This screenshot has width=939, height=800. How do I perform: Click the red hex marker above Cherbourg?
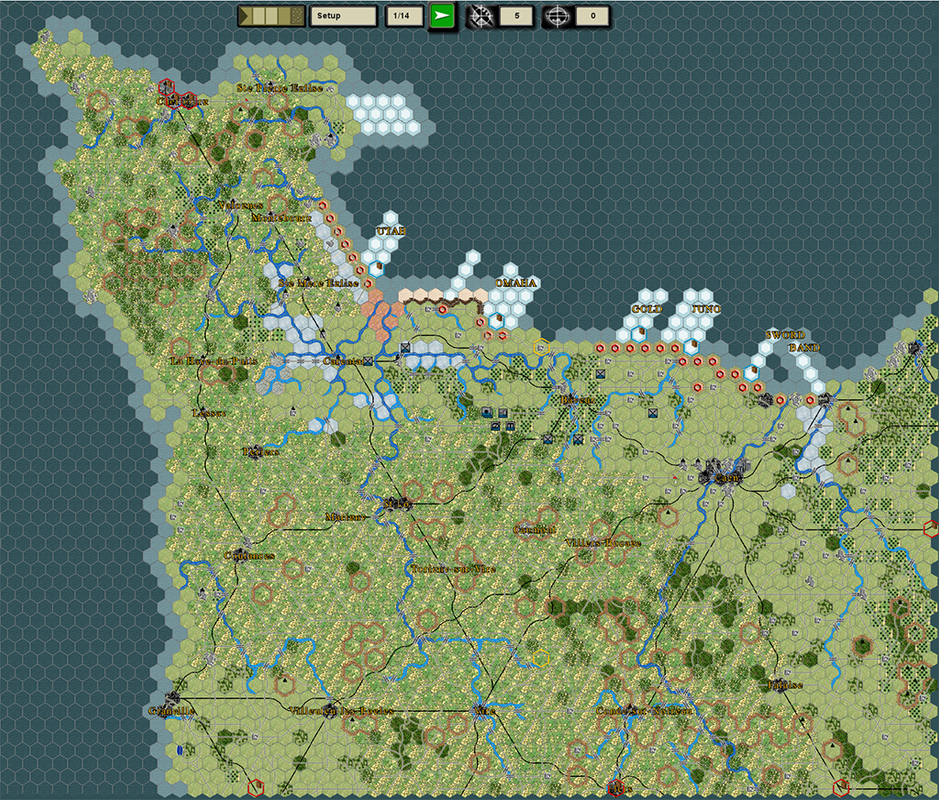pyautogui.click(x=166, y=88)
